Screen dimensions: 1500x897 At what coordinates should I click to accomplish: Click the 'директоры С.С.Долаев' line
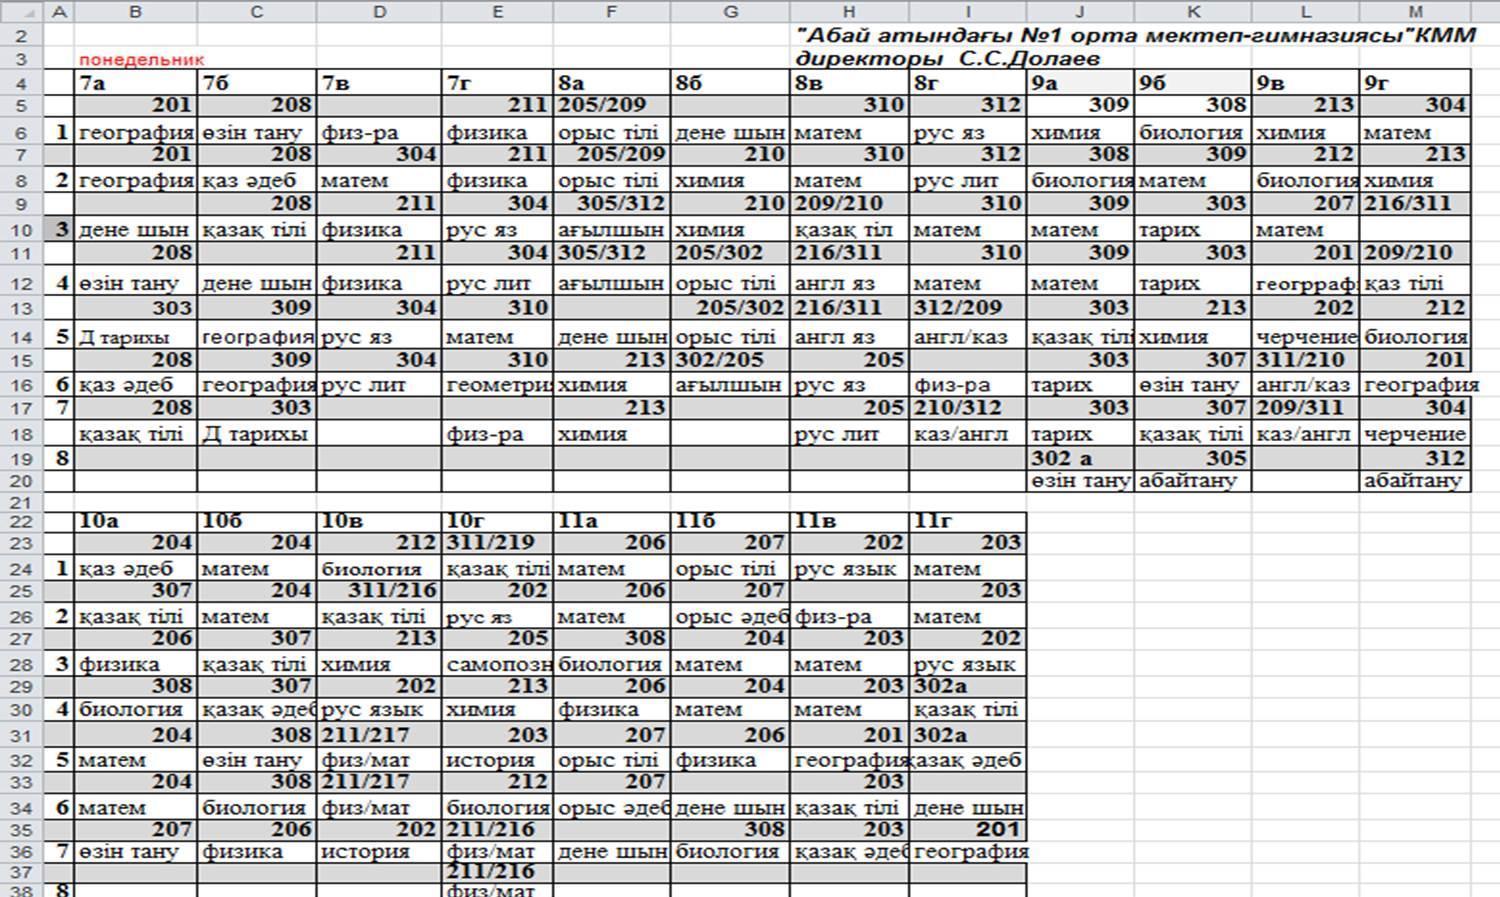pyautogui.click(x=947, y=59)
